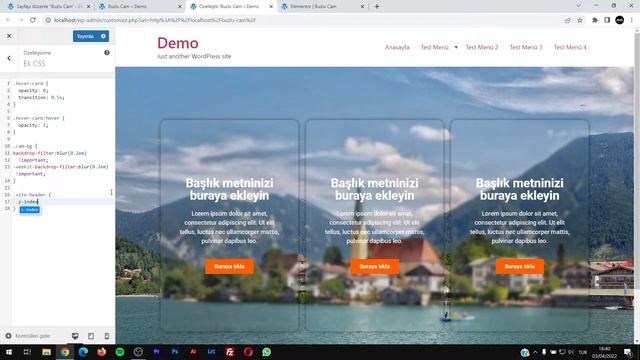Show hidden system tray icons

click(535, 352)
